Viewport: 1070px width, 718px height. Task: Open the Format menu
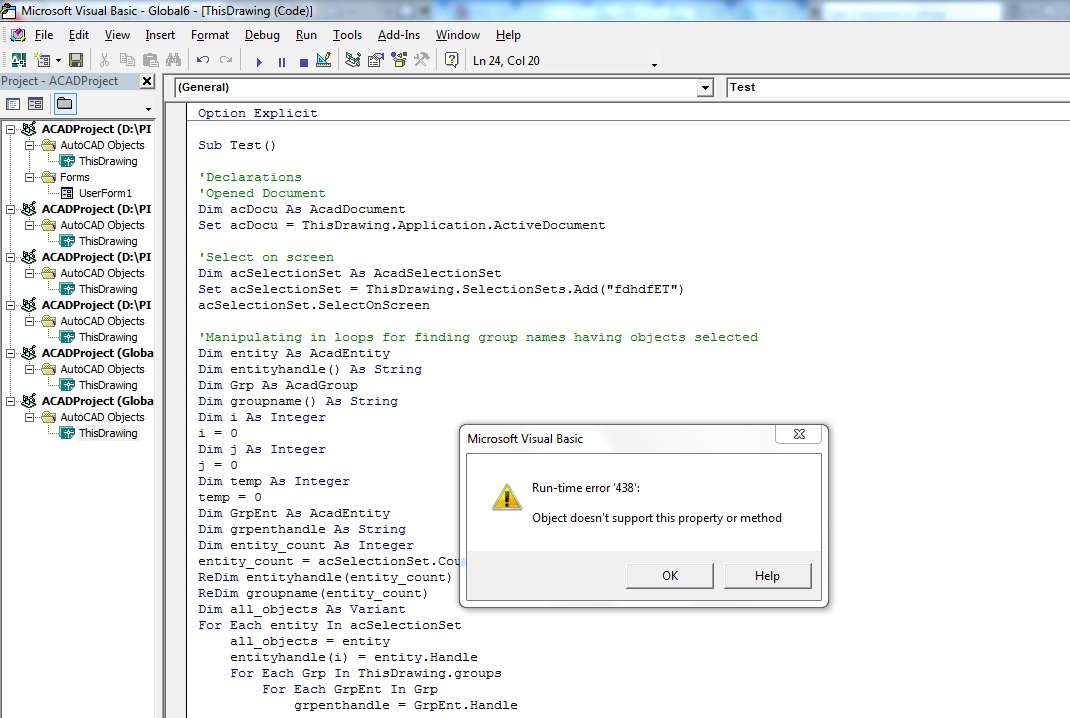209,35
